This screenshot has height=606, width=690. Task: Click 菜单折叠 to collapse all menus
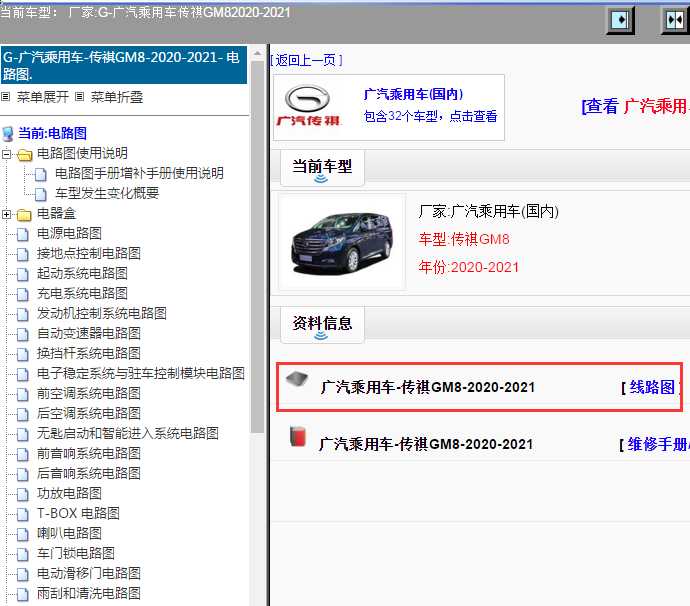[117, 97]
